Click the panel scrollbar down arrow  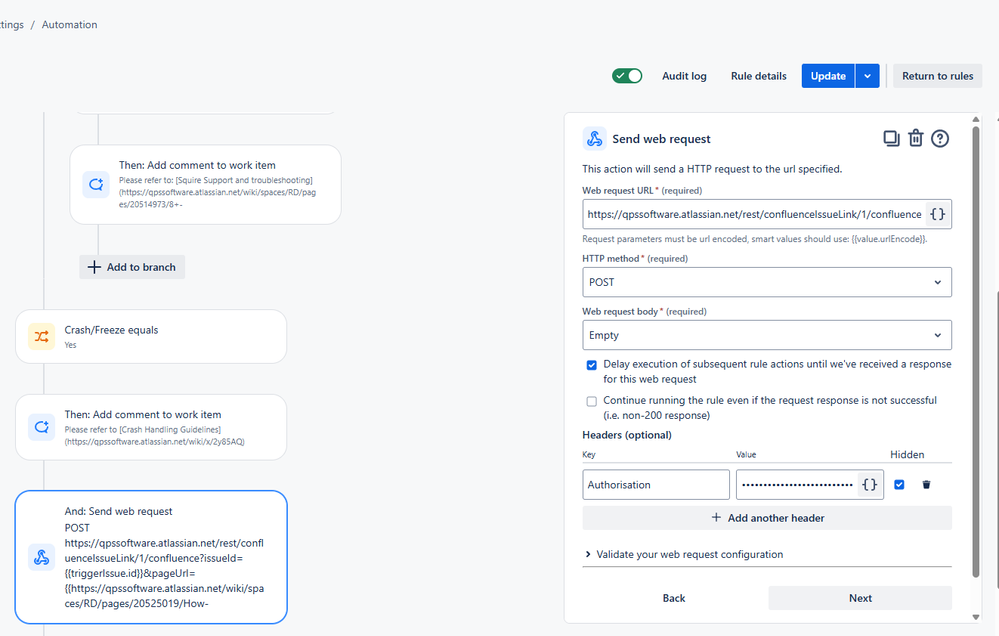(975, 617)
